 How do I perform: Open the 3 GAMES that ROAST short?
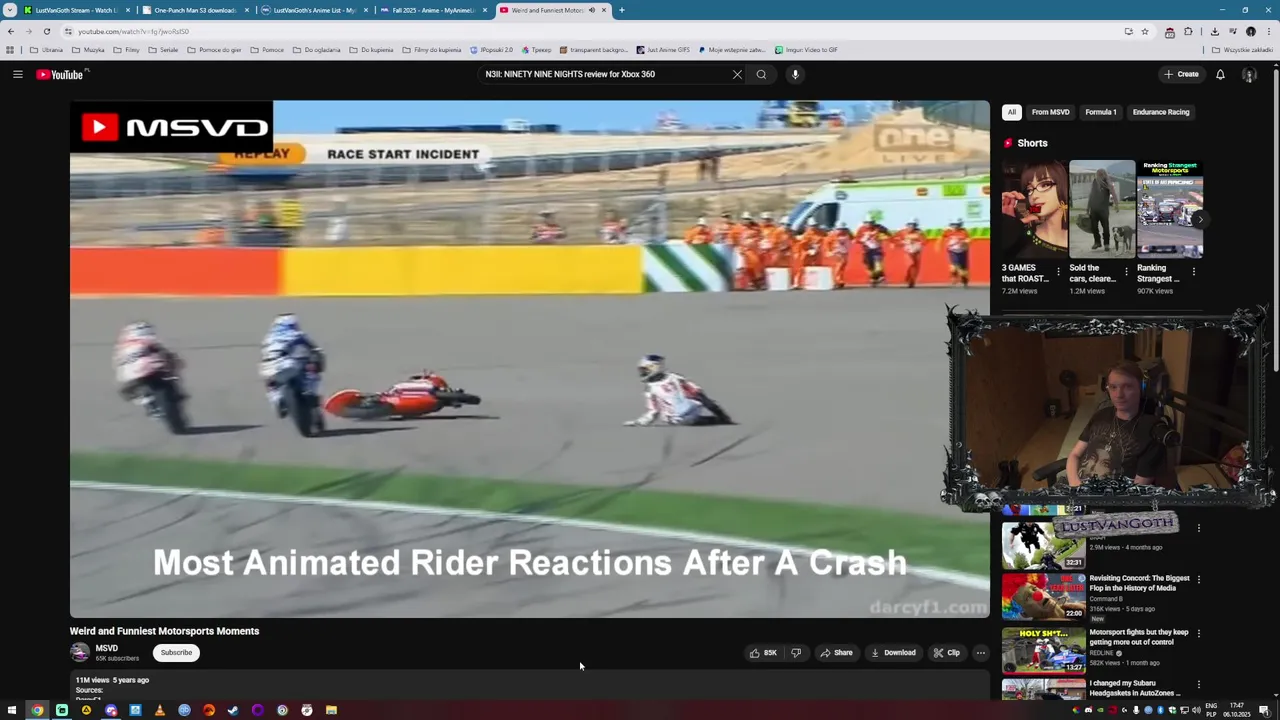point(1035,209)
